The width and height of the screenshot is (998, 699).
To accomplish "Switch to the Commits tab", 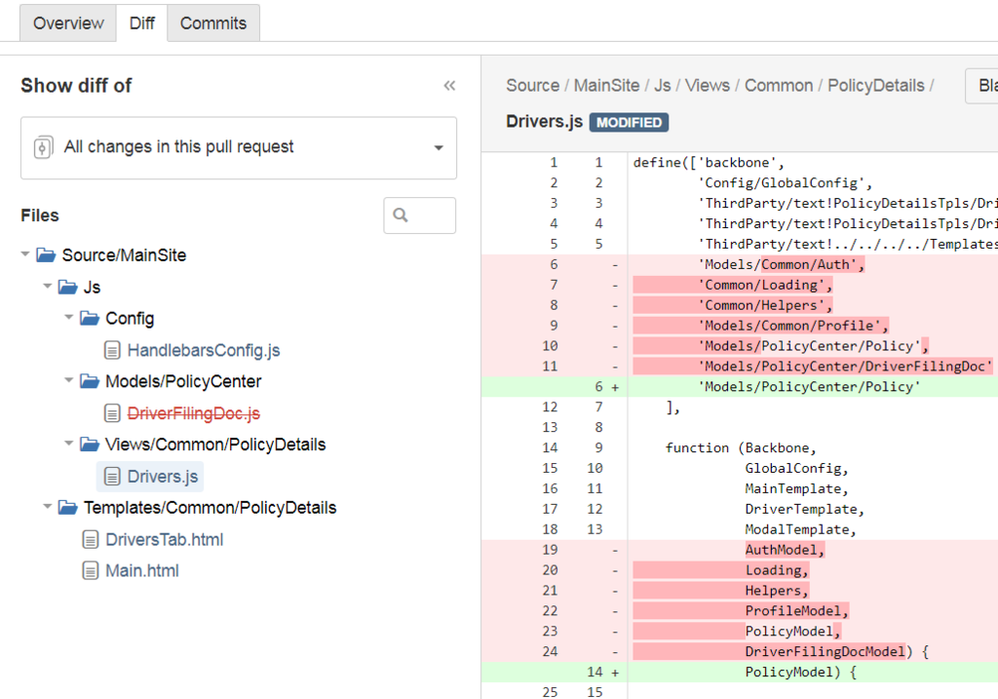I will (x=213, y=24).
